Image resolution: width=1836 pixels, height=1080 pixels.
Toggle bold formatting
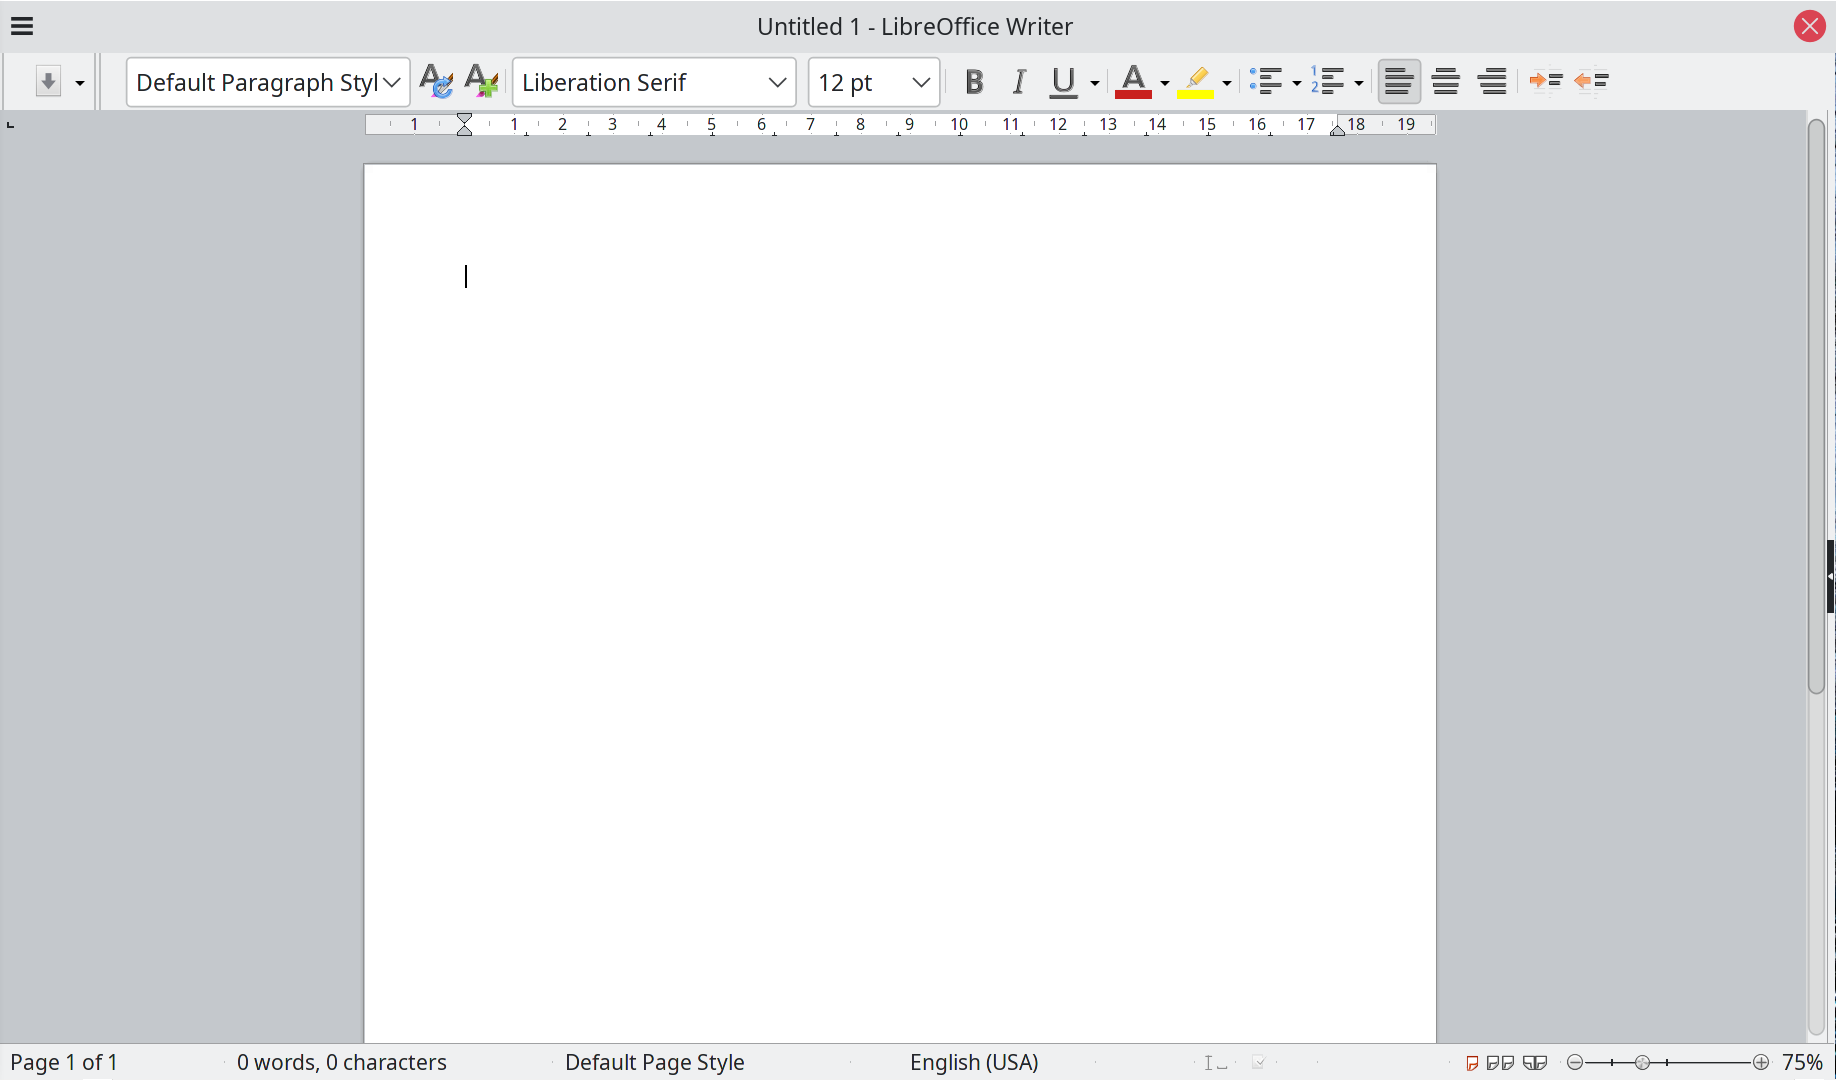pos(974,82)
